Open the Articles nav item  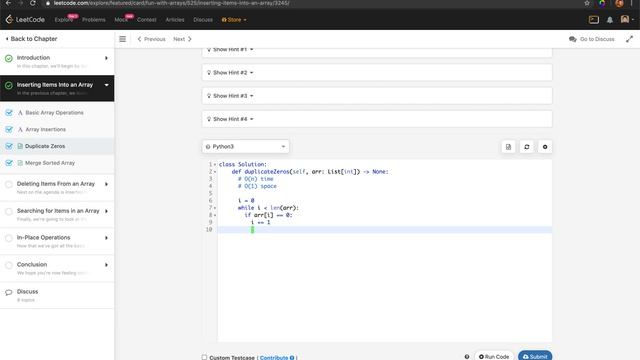click(175, 20)
